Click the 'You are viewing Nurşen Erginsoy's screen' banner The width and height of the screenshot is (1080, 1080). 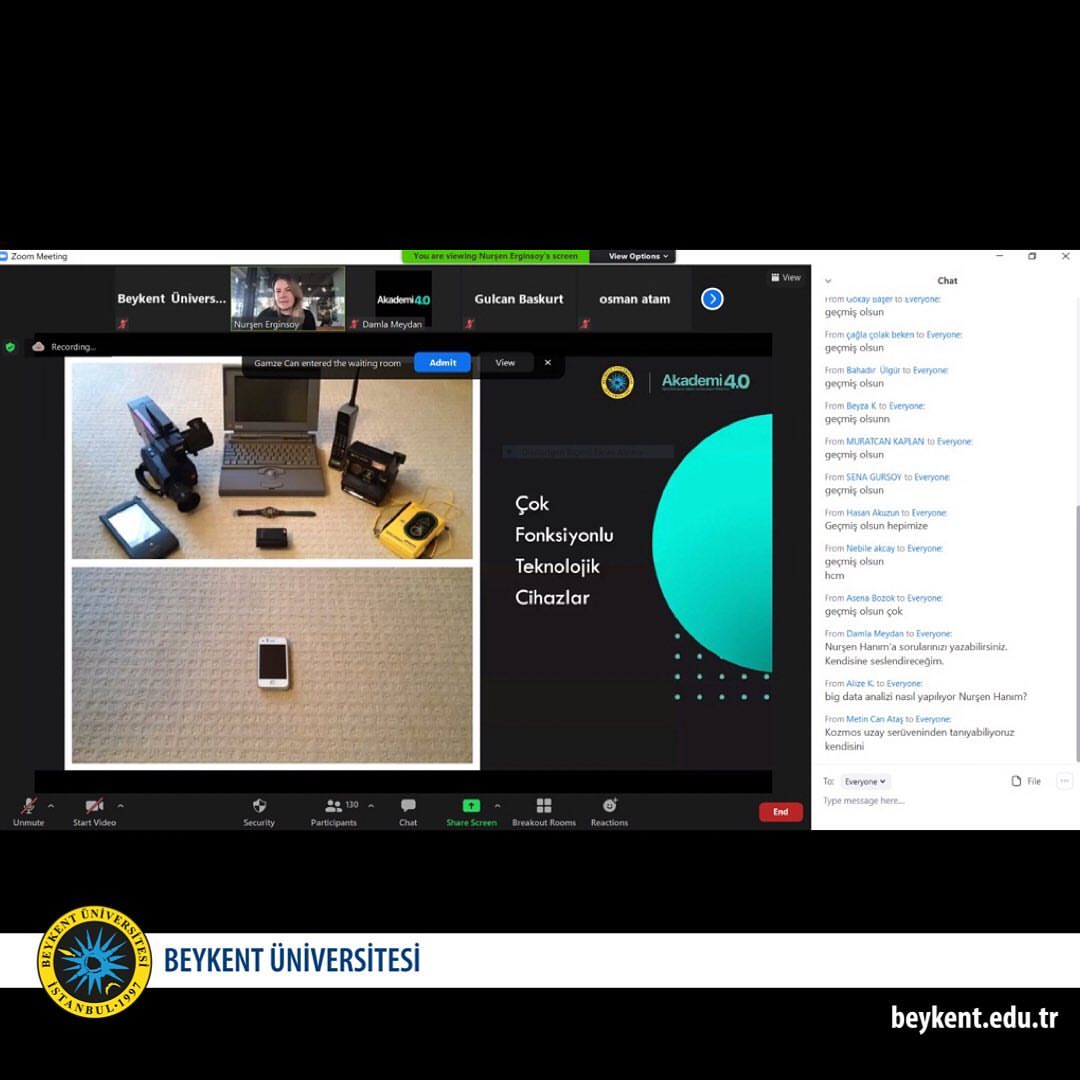[495, 256]
